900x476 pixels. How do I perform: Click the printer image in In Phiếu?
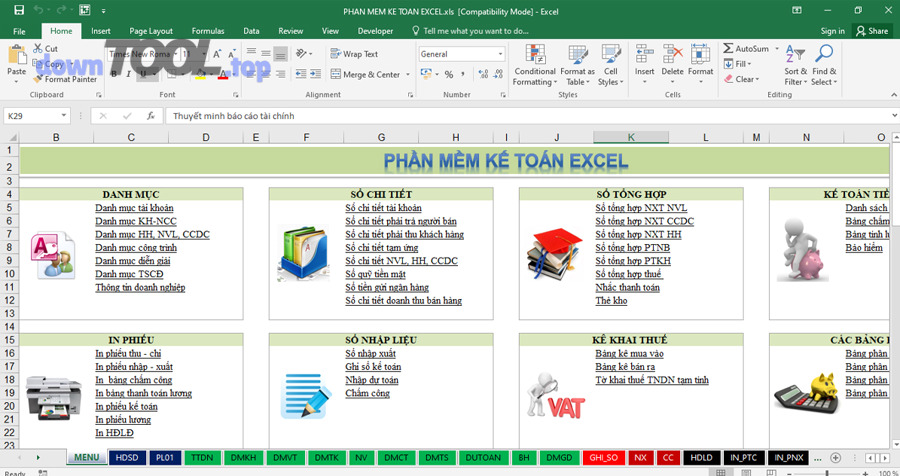(53, 397)
